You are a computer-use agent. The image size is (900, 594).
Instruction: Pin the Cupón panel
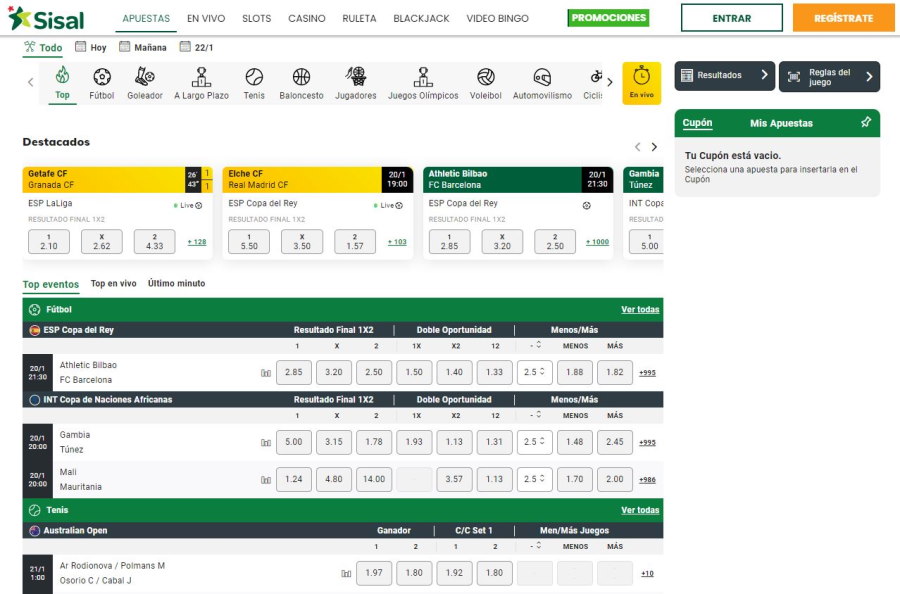[866, 122]
